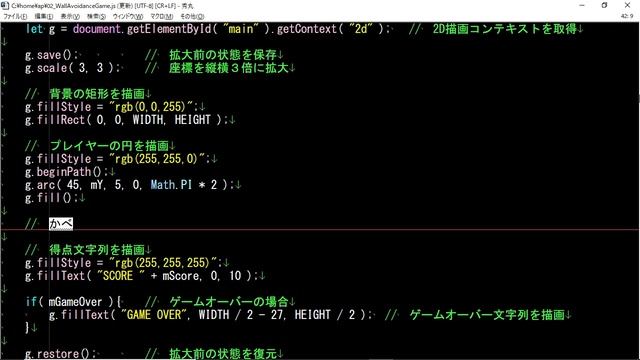The height and width of the screenshot is (360, 640).
Task: Open the マクロ(M) menu
Action: (162, 16)
